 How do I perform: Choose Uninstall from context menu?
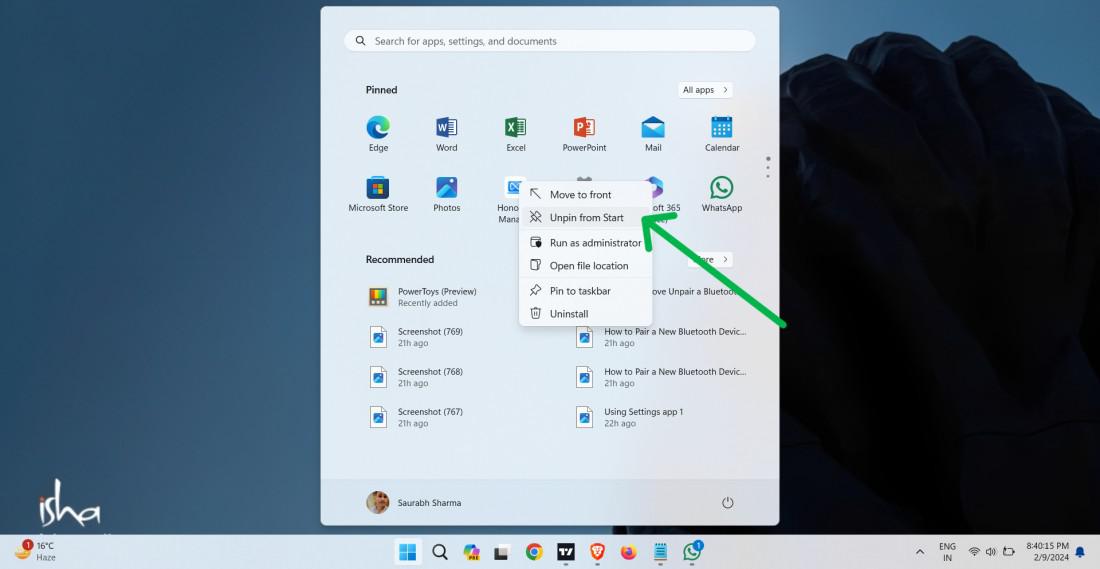pyautogui.click(x=586, y=314)
